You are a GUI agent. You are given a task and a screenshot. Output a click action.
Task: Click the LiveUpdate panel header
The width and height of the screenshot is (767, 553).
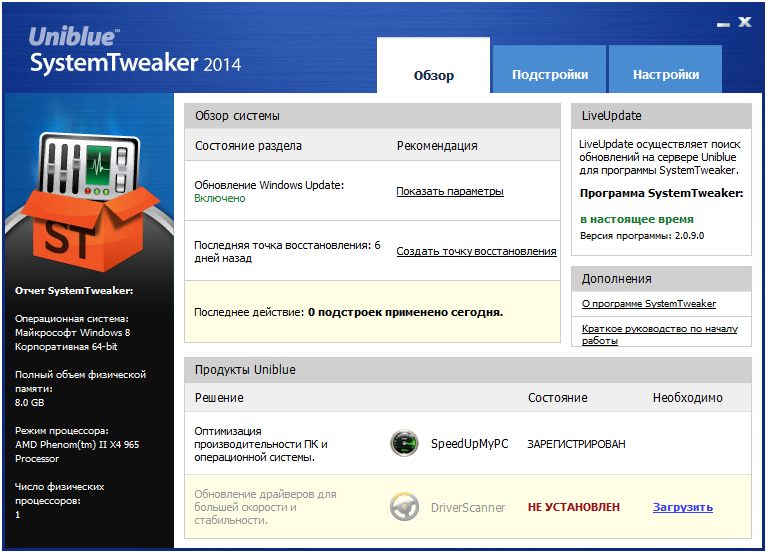(x=661, y=116)
